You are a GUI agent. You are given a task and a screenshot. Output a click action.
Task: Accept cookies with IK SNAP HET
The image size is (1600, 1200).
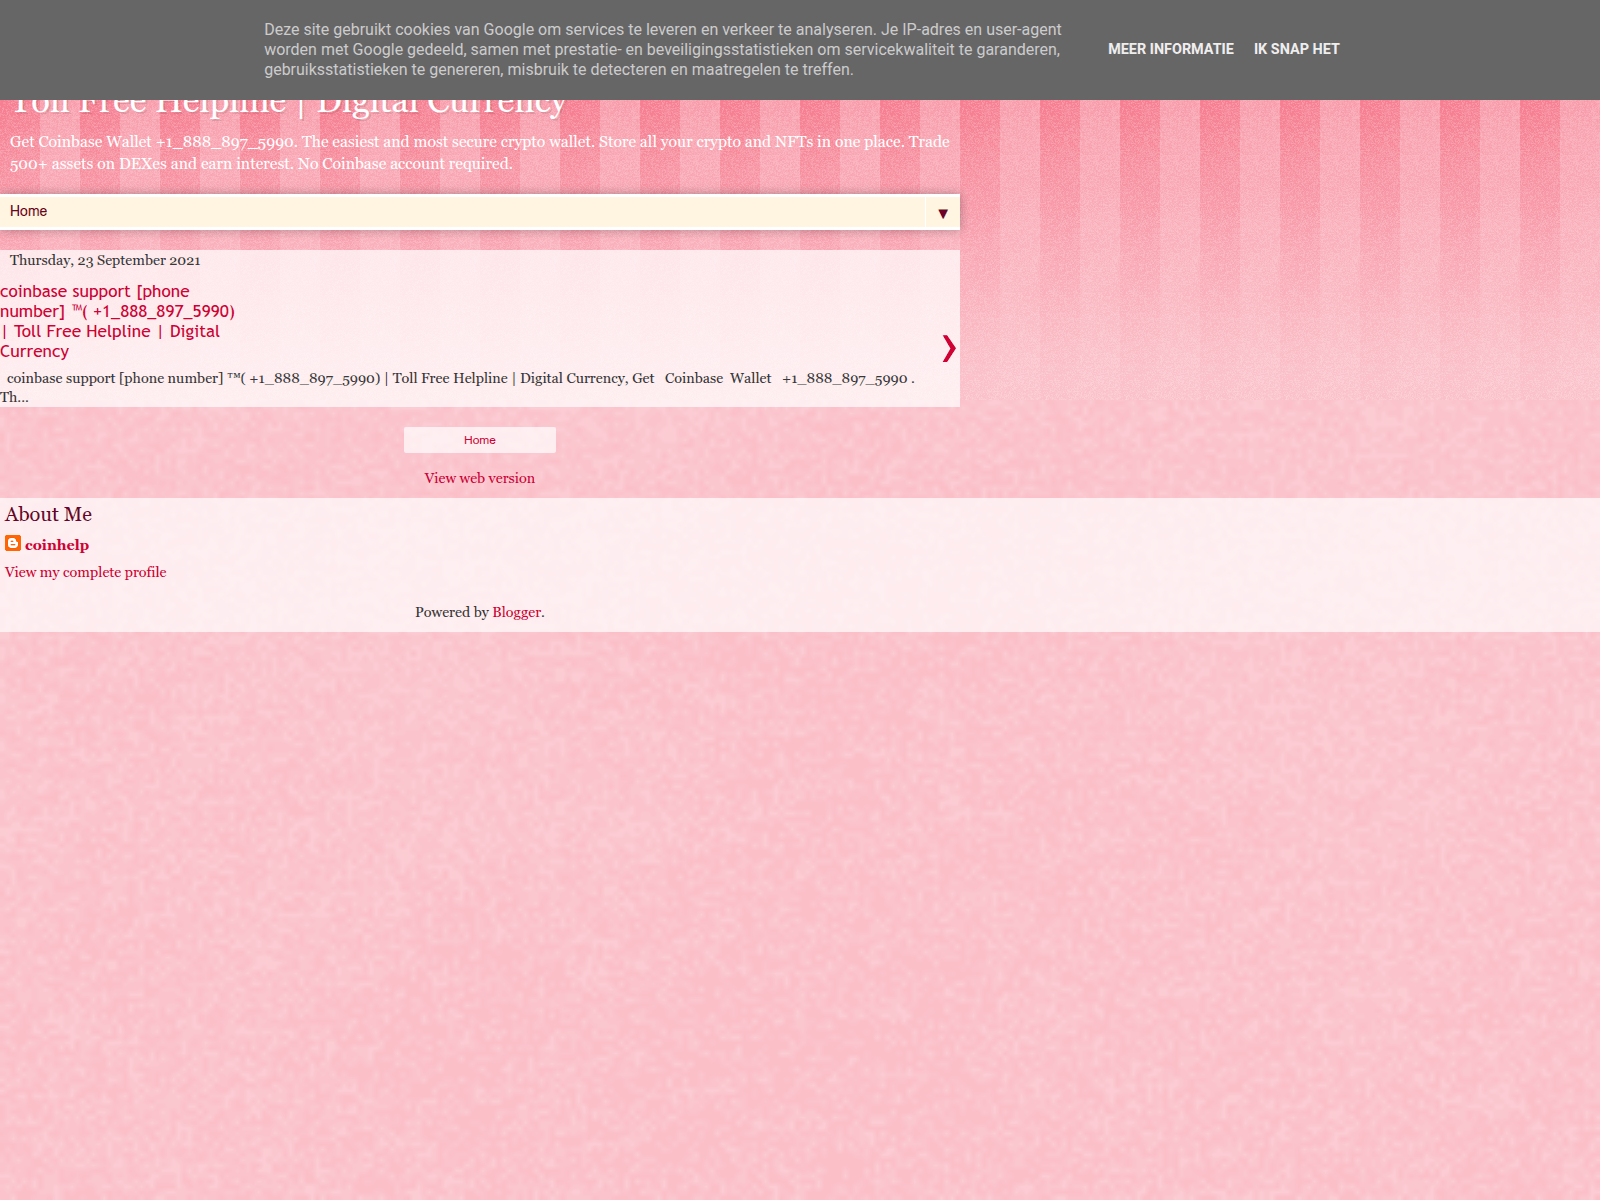point(1296,49)
